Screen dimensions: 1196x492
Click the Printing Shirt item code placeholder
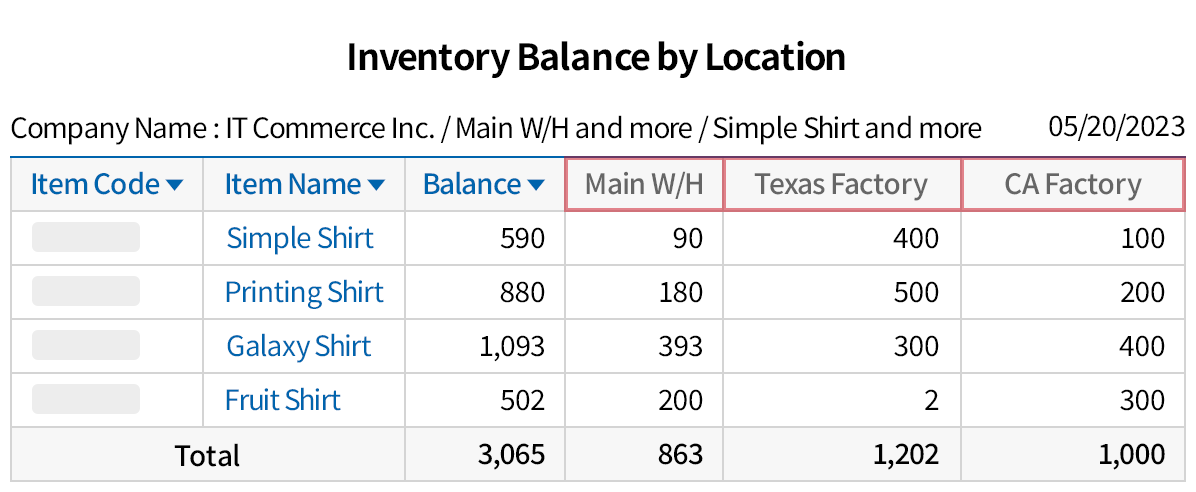tap(86, 292)
